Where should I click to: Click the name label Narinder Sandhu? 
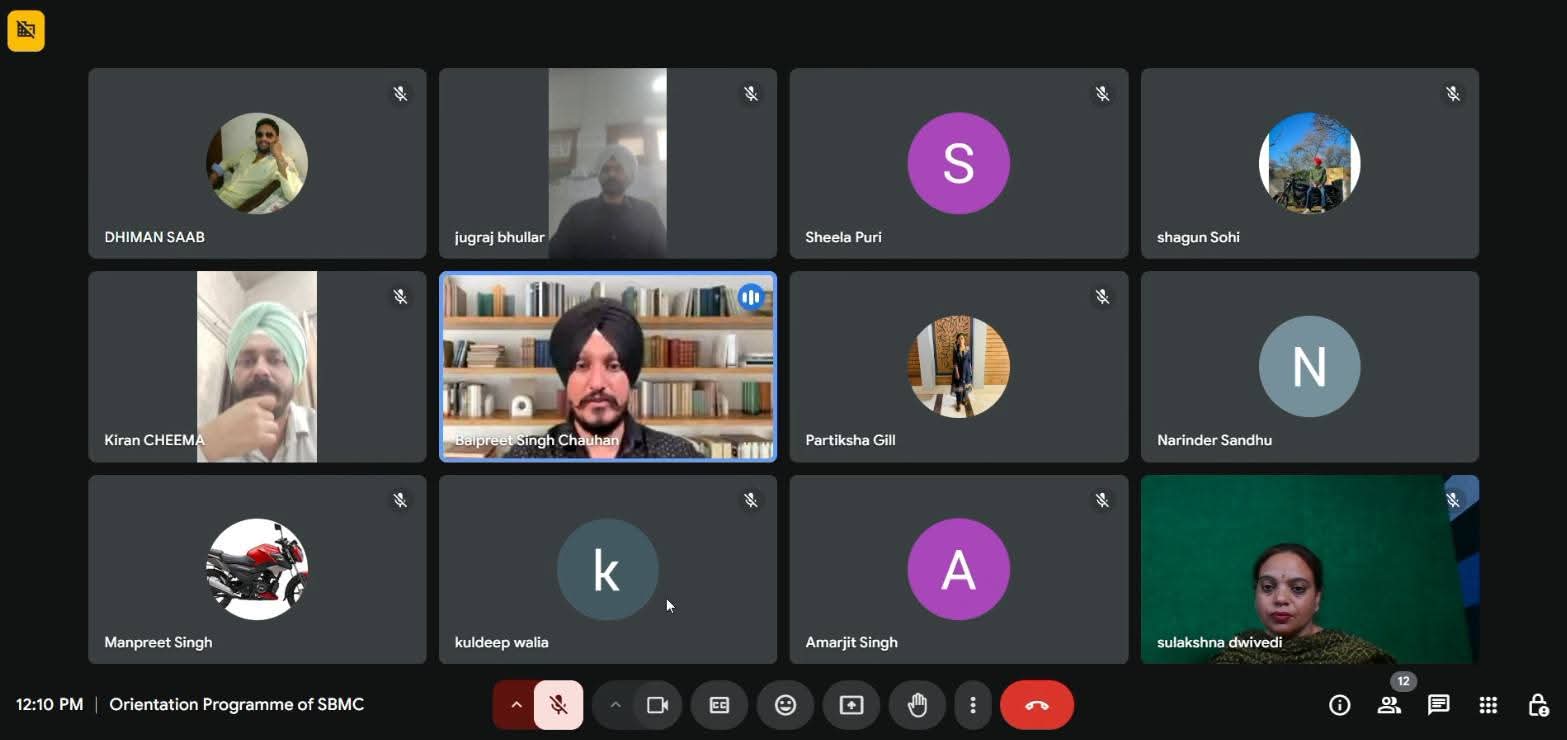click(1214, 440)
